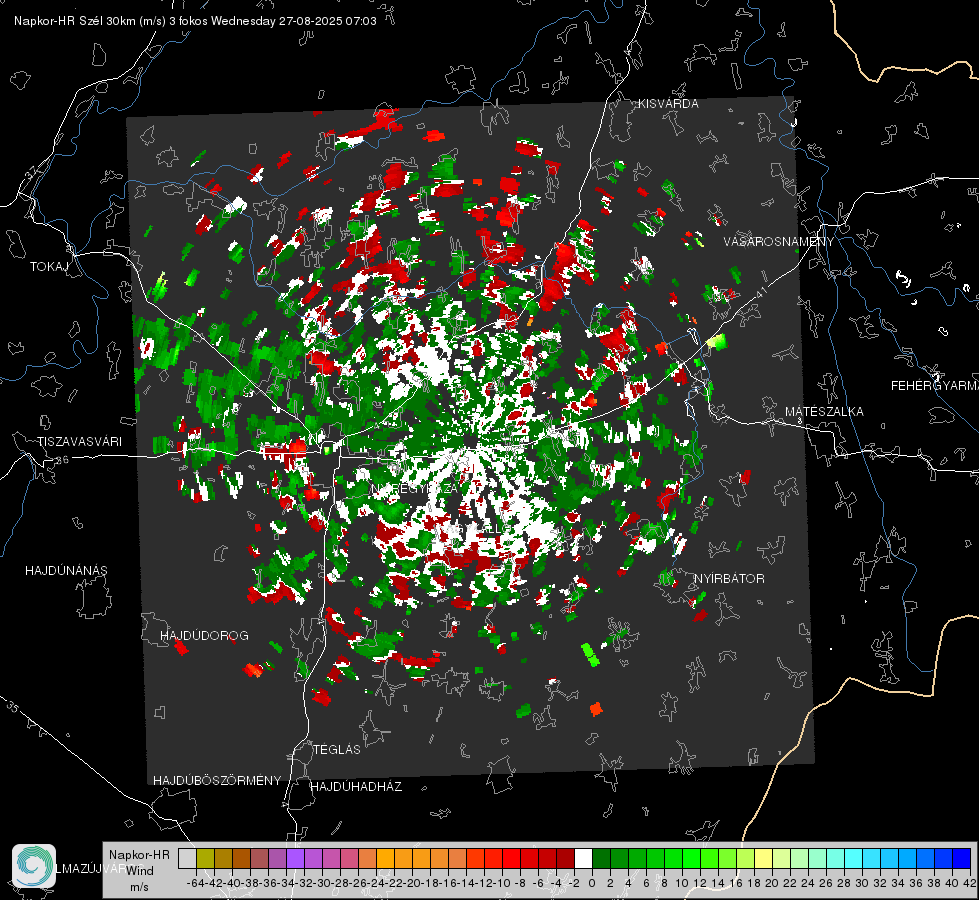Screen dimensions: 979x900
Task: Click the HAJDÚHADHÁZ city label
Action: pyautogui.click(x=356, y=786)
